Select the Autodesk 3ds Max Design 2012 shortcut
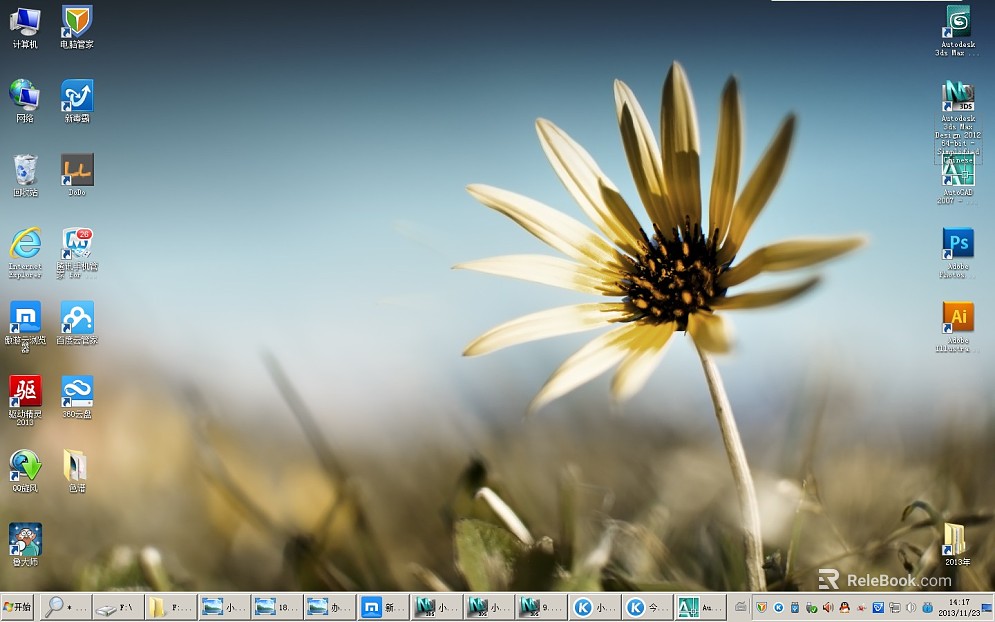The width and height of the screenshot is (995, 622). coord(958,98)
